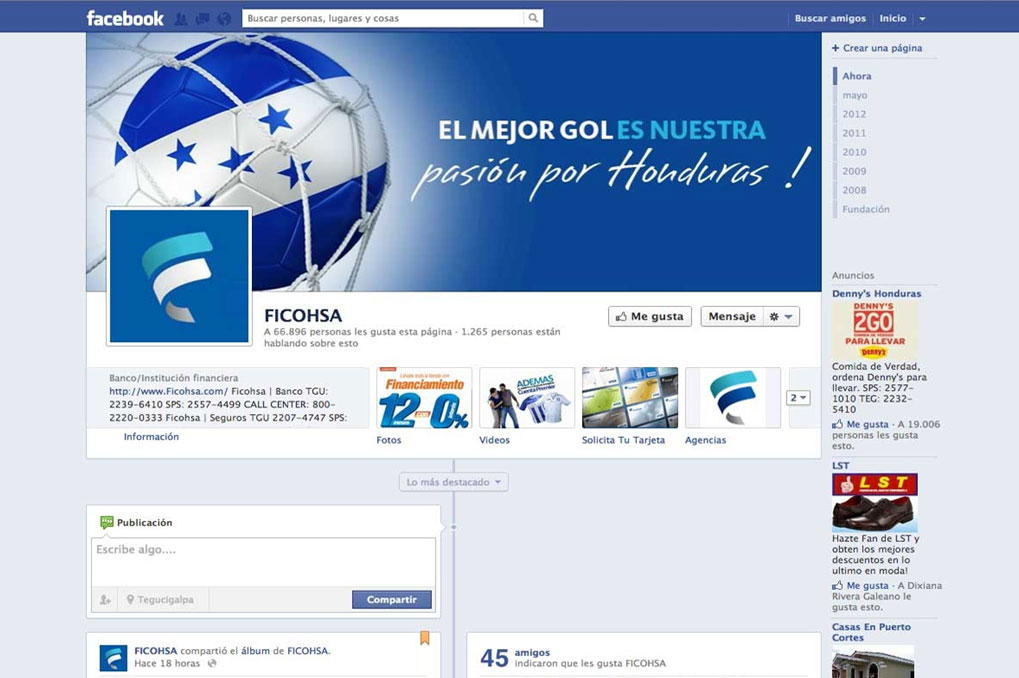Click the tag people icon in post composer

pyautogui.click(x=104, y=600)
